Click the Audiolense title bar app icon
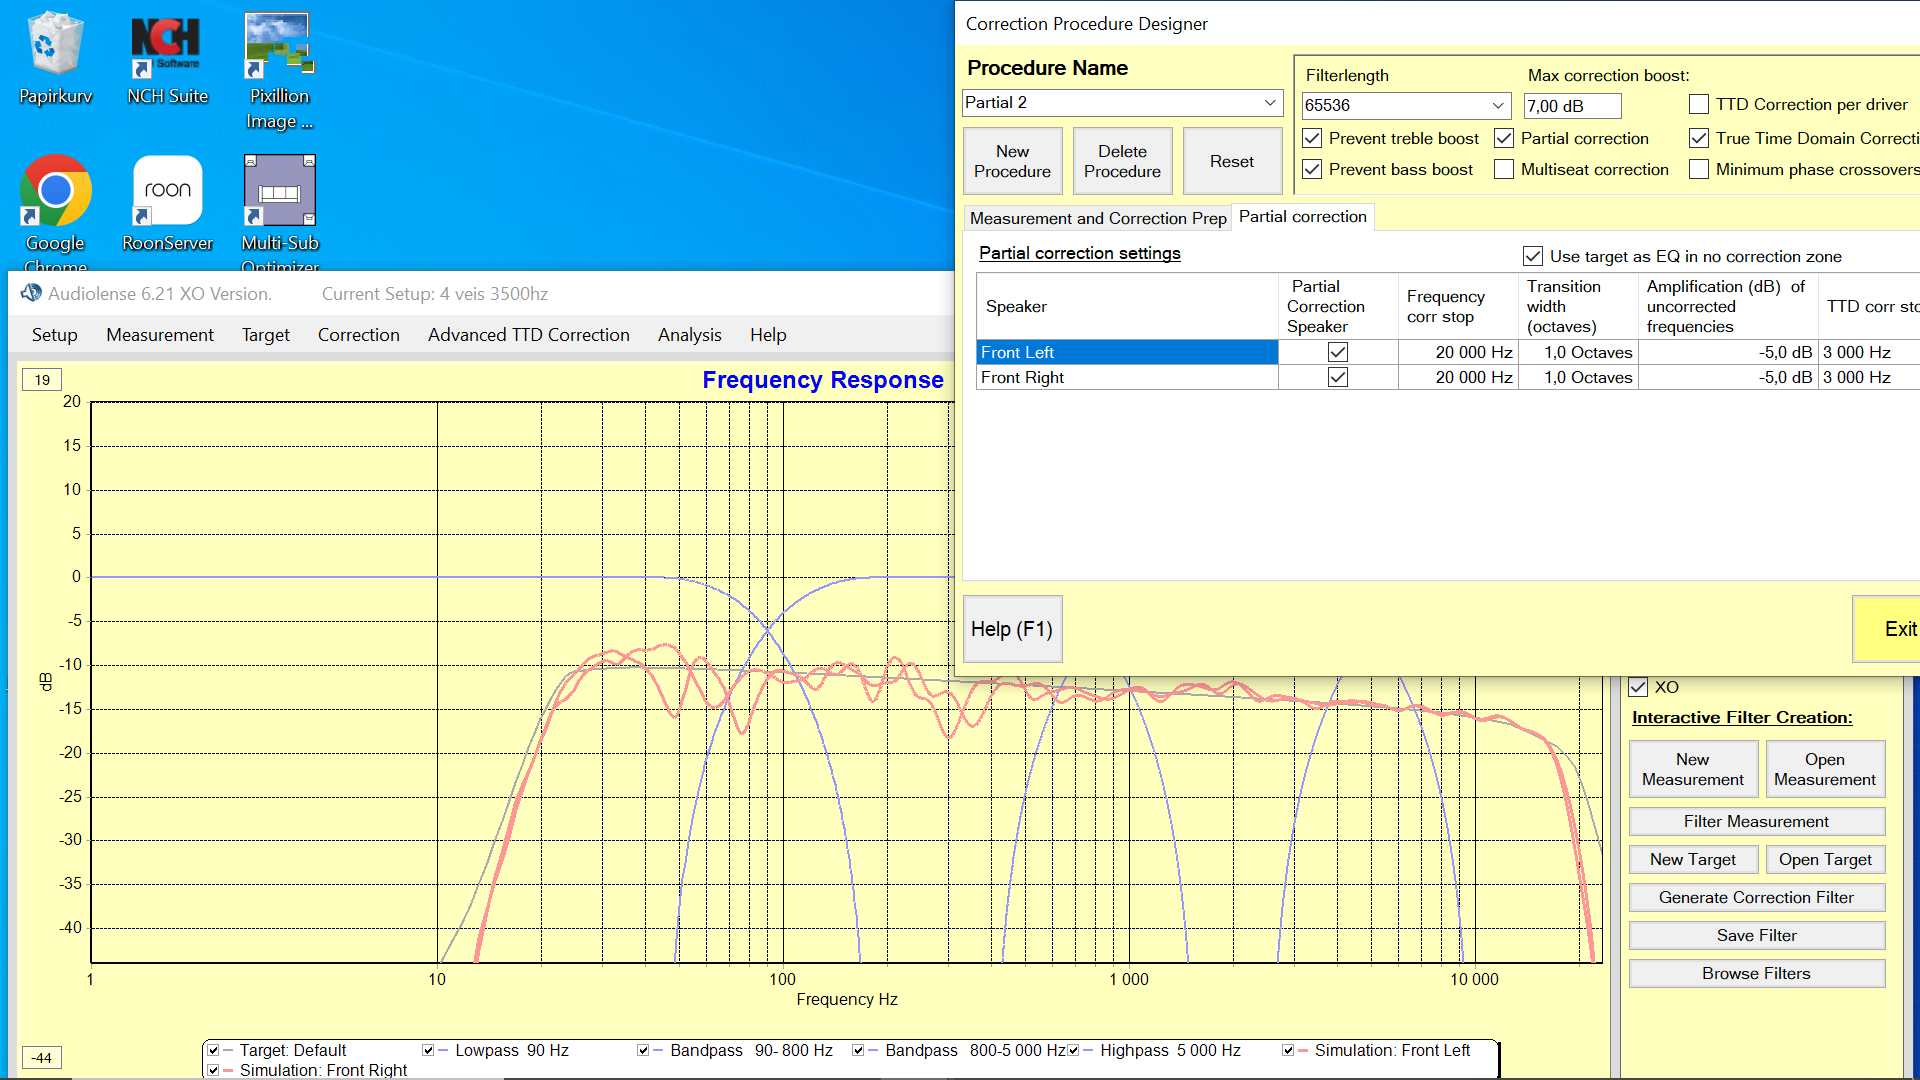Viewport: 1920px width, 1080px height. [x=31, y=293]
